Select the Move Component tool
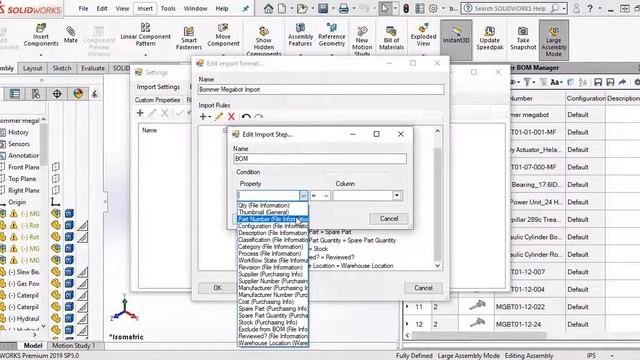This screenshot has width=640, height=360. point(223,35)
